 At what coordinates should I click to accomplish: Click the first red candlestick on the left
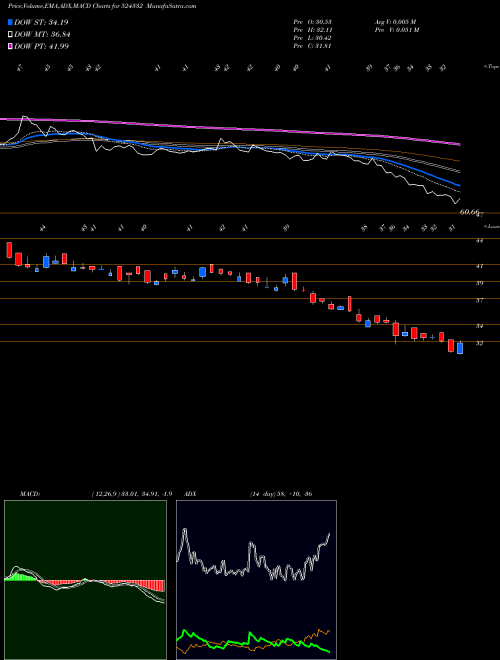coord(9,250)
